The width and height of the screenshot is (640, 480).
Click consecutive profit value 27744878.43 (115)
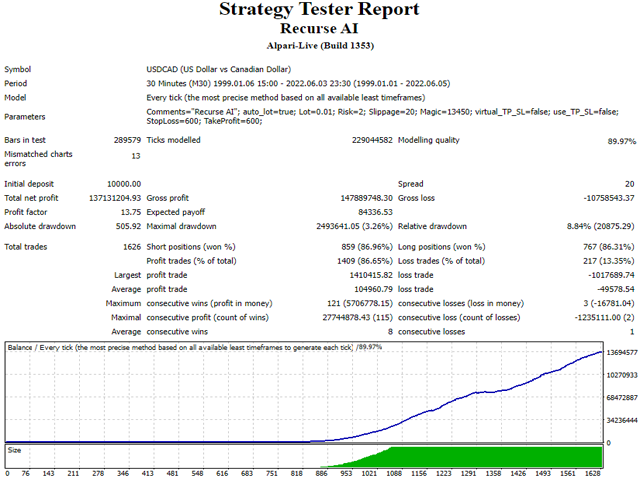coord(357,318)
